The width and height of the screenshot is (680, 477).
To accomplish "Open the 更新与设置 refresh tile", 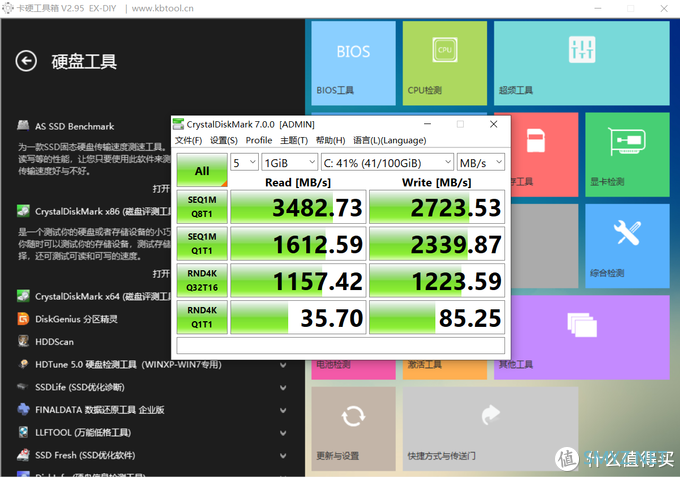I will click(353, 429).
